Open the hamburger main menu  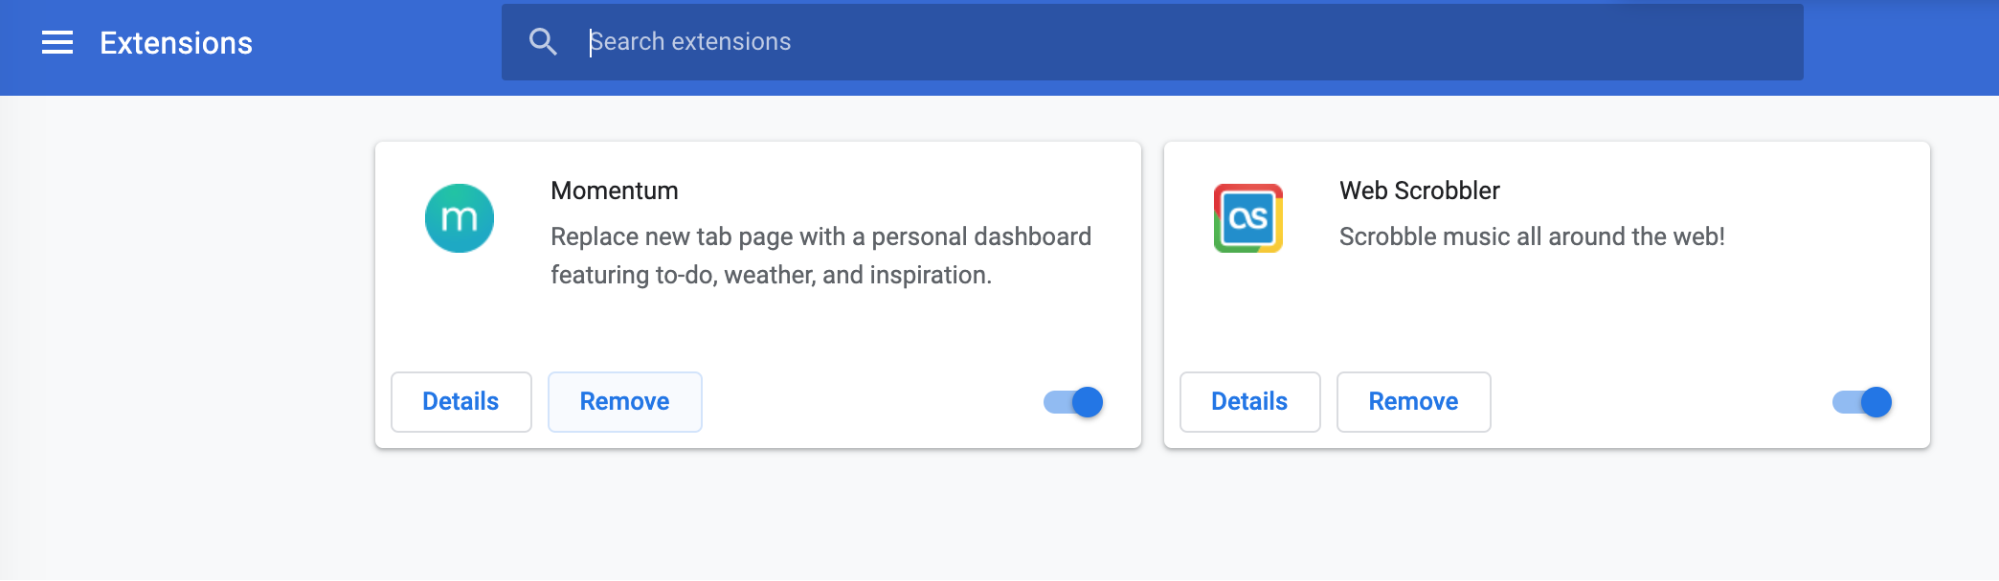(57, 42)
